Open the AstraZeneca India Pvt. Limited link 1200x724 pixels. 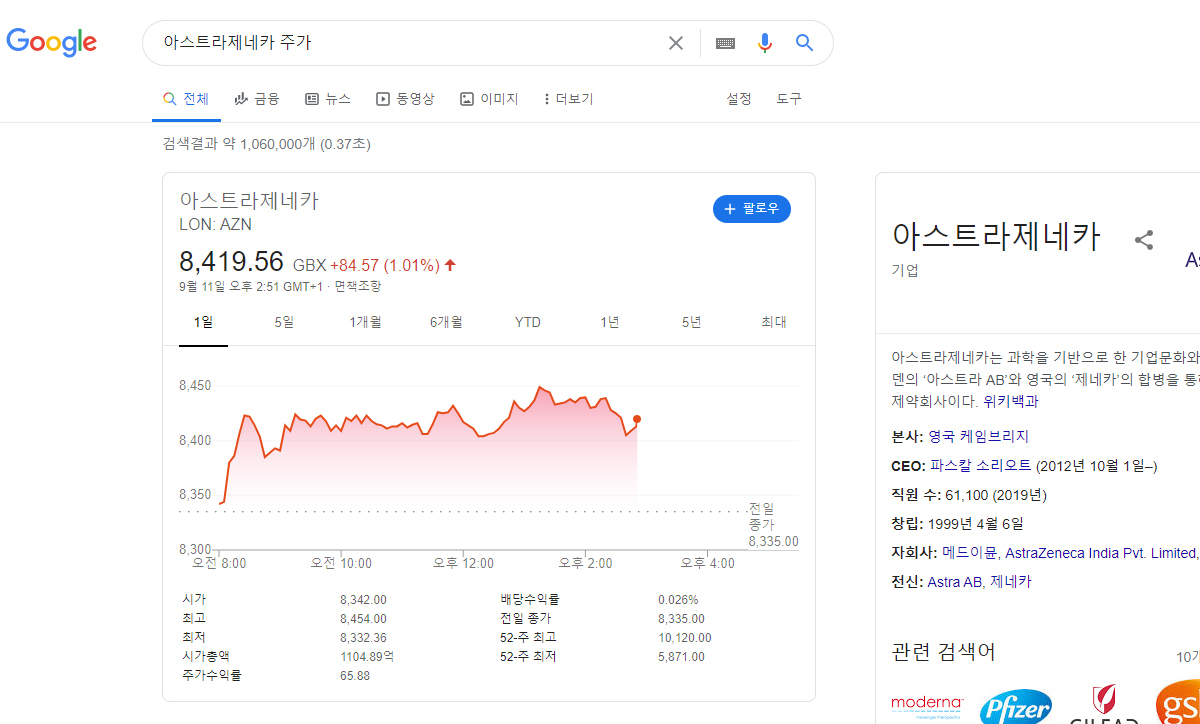click(1100, 553)
